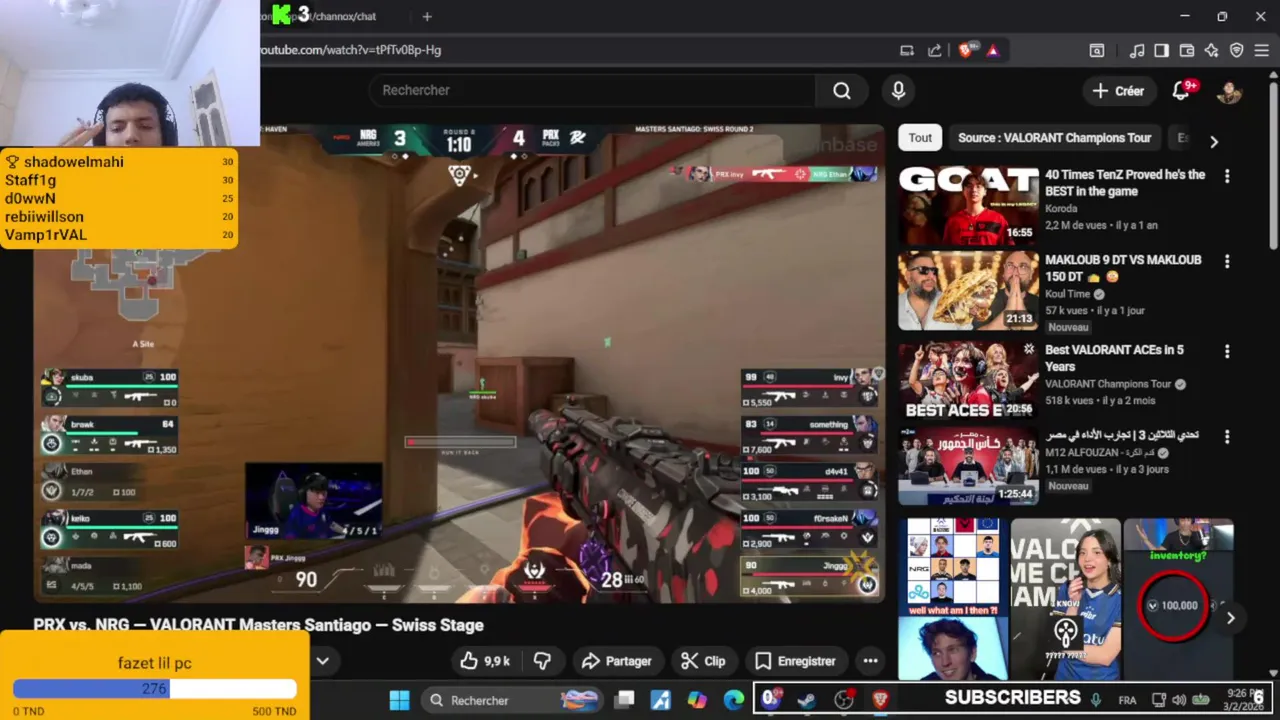This screenshot has width=1280, height=720.
Task: Click the install/cast screen icon in address bar
Action: (906, 50)
